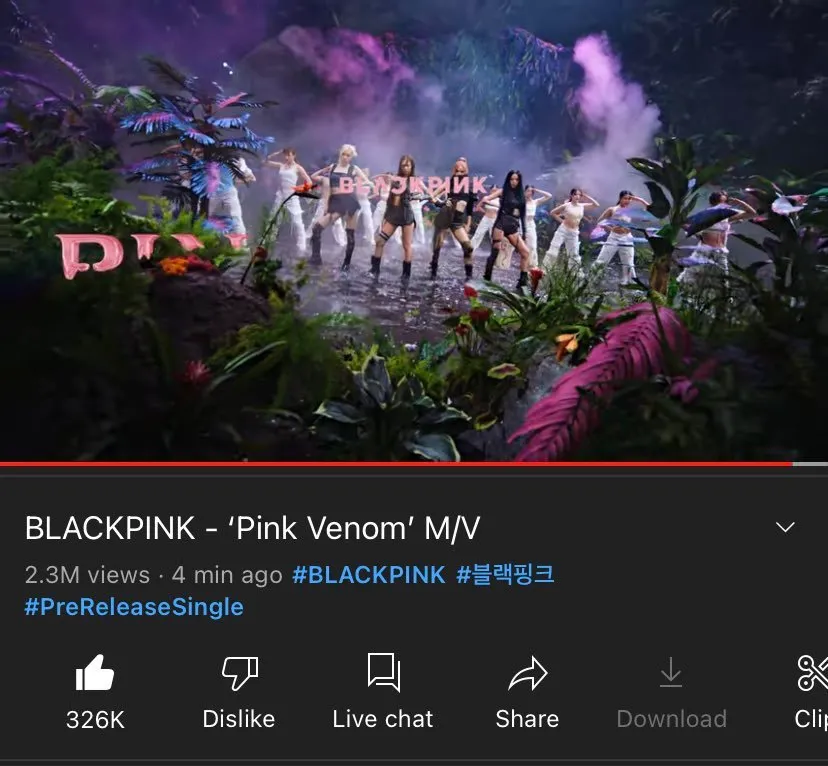Open Live chat via speech bubble icon

click(x=383, y=673)
